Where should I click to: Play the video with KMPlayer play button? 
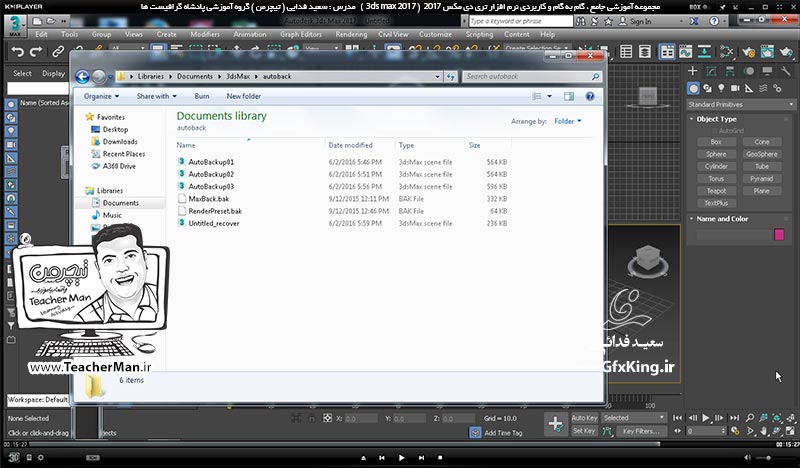402,458
